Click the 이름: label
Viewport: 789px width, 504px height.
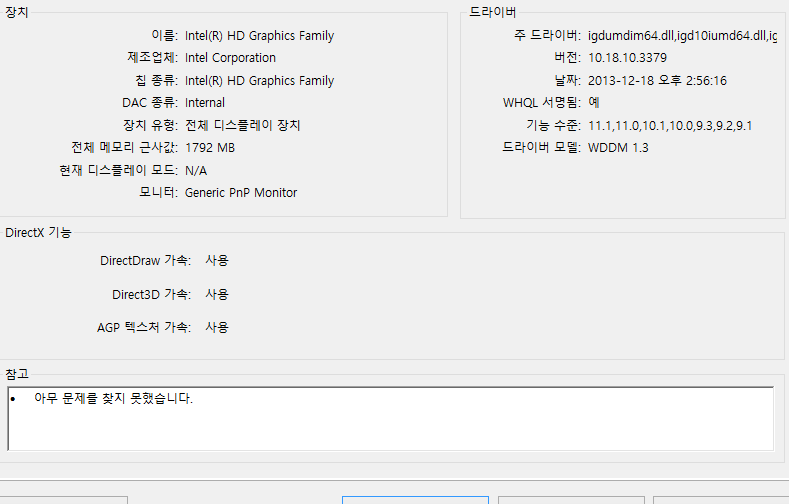pos(165,35)
